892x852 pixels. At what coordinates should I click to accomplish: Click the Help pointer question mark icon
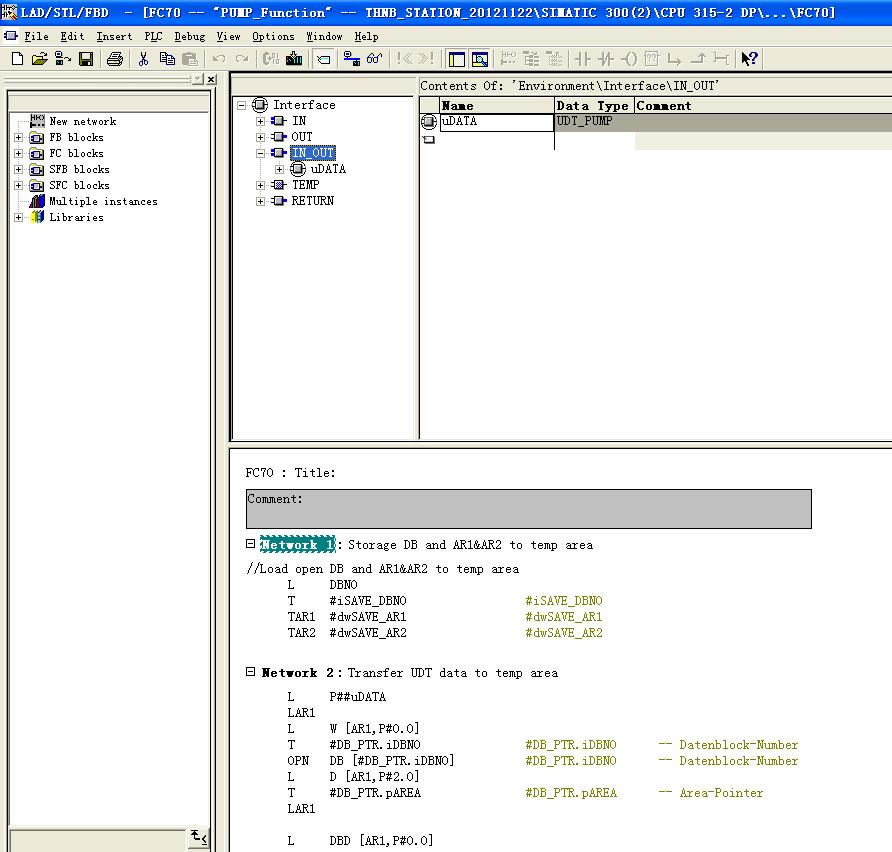(749, 59)
